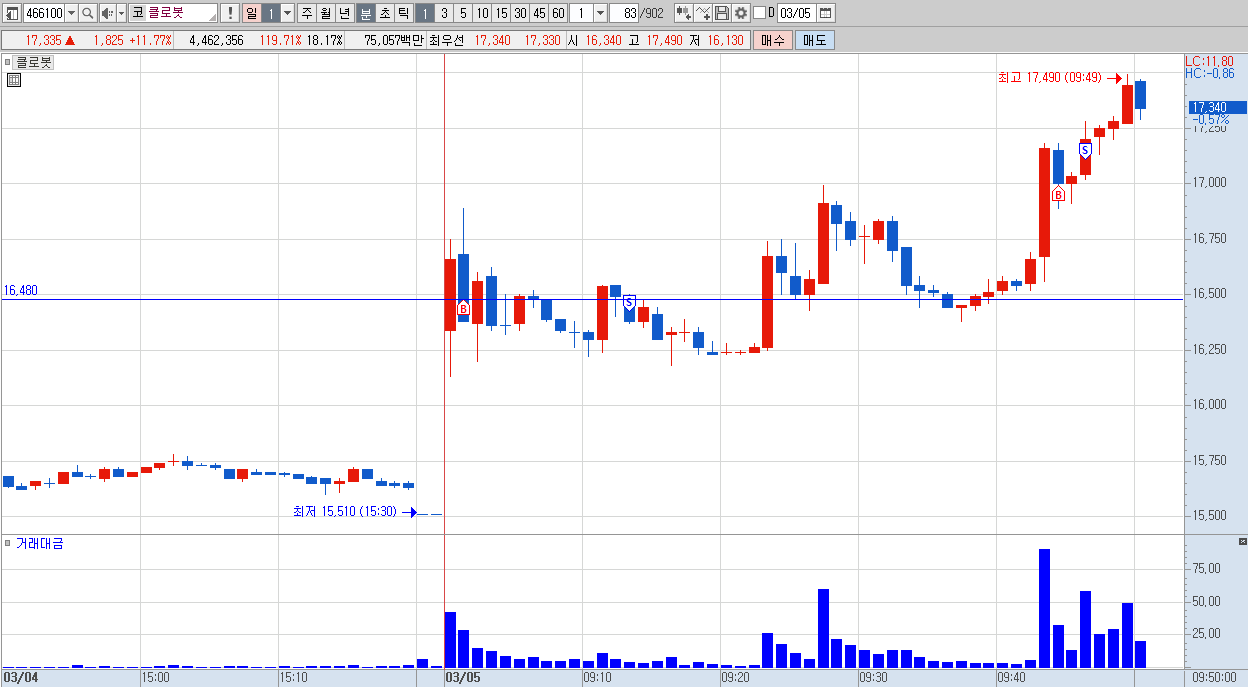The image size is (1248, 687).
Task: Click the add line indicator icon
Action: point(703,13)
